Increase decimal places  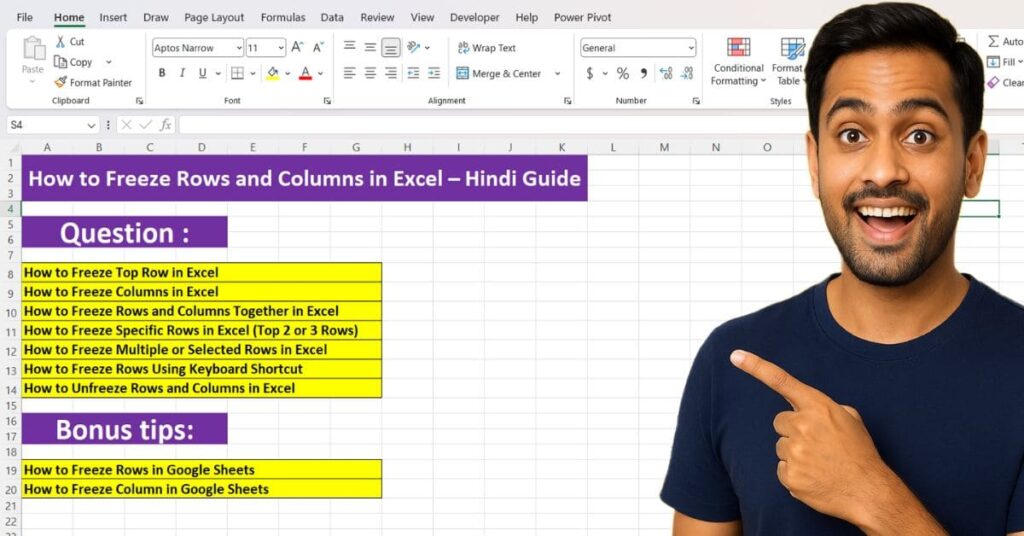(x=665, y=73)
